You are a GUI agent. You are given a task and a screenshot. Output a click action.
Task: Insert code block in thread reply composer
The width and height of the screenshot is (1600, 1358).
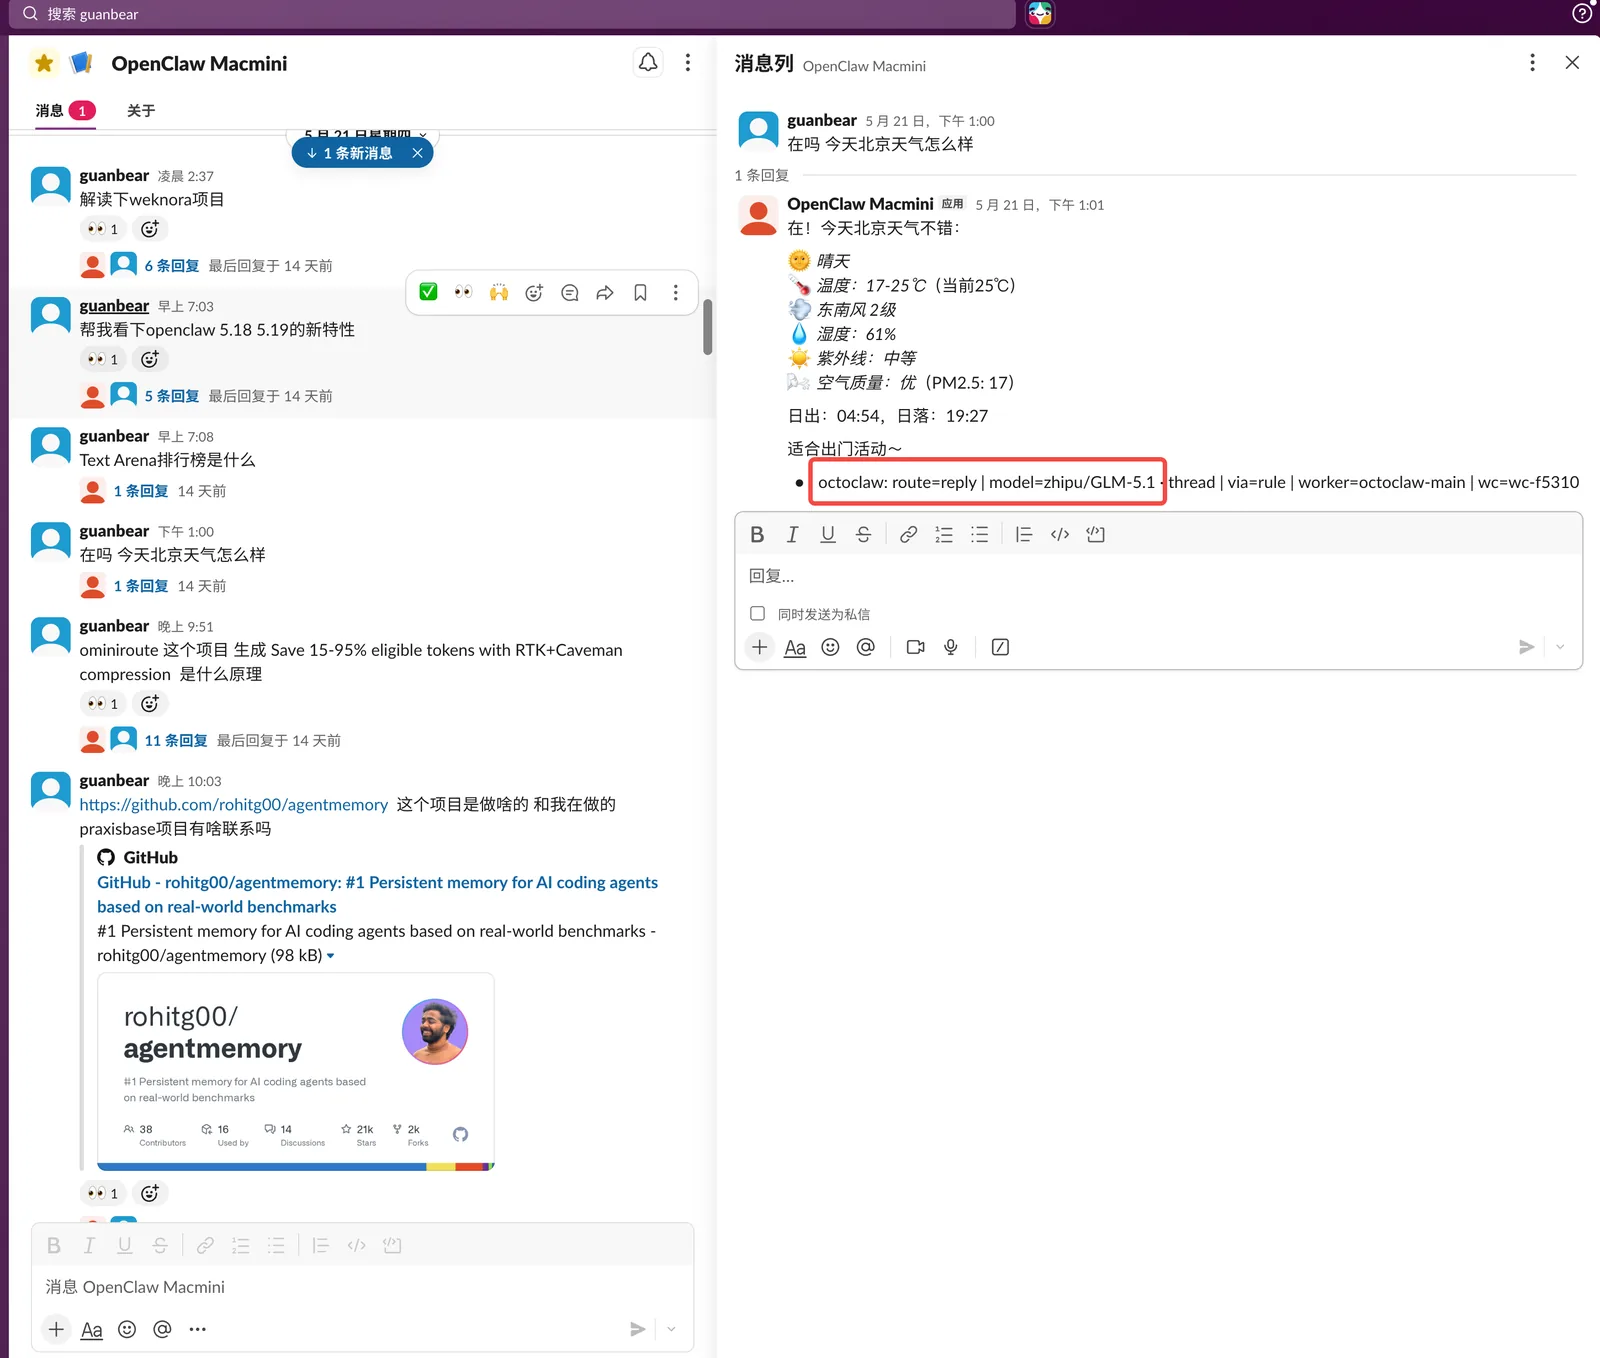click(1096, 534)
